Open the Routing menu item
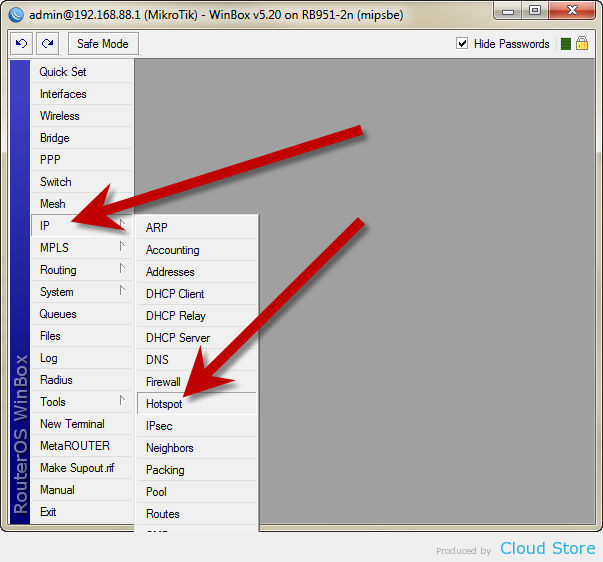The height and width of the screenshot is (562, 603). click(82, 270)
